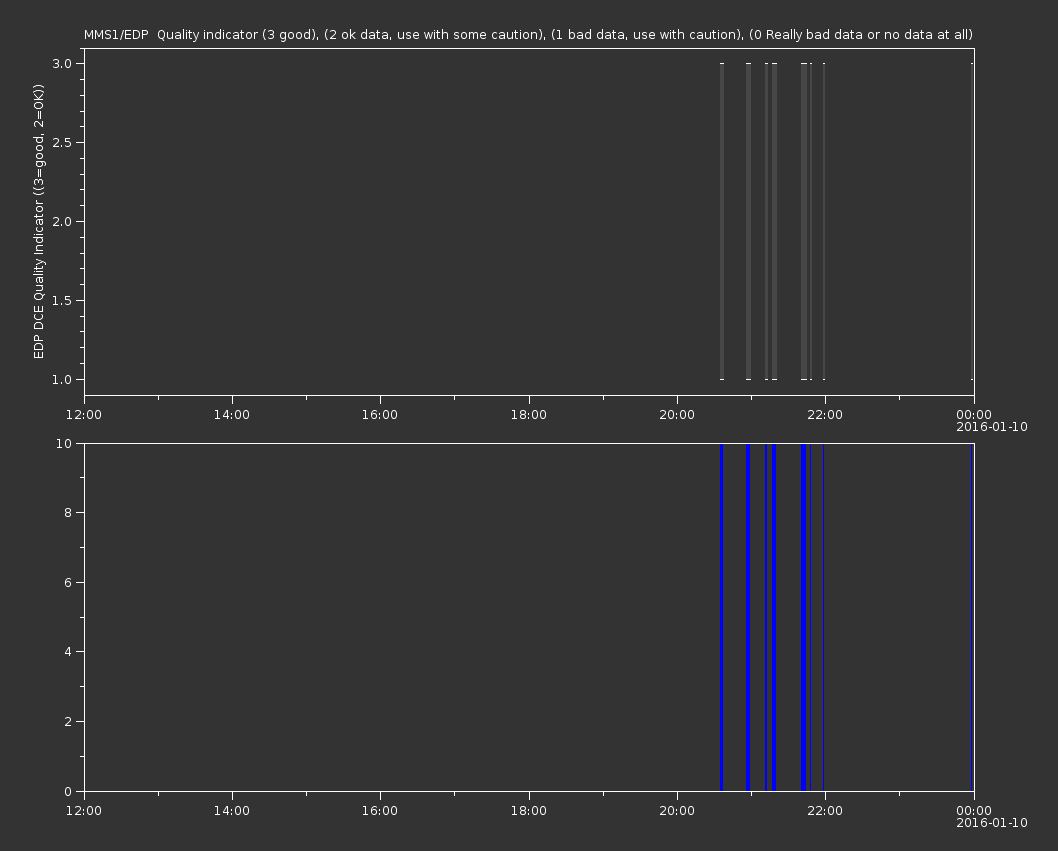This screenshot has width=1058, height=851.
Task: Click the 2.5 tick label on upper plot
Action: coord(62,142)
